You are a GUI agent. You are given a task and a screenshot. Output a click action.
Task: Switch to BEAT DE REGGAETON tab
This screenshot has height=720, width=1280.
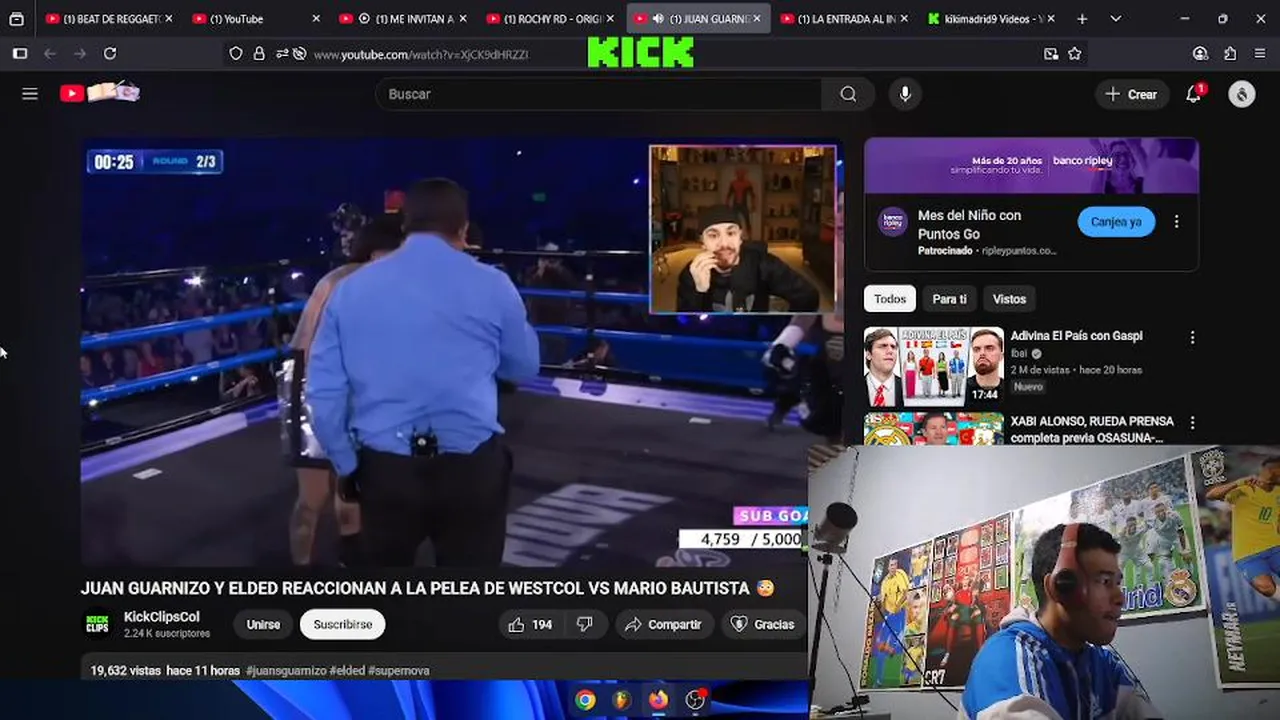[108, 19]
